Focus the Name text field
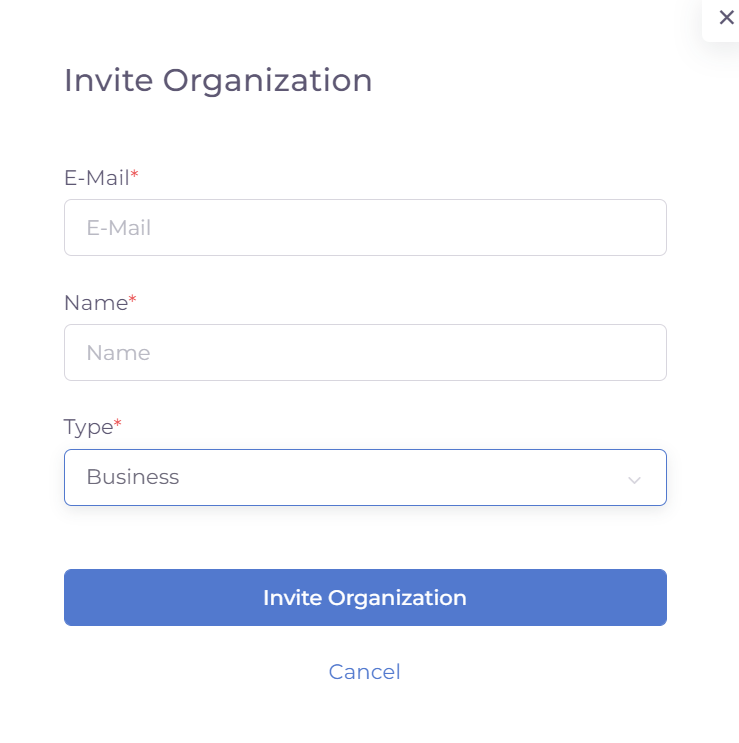 point(365,352)
